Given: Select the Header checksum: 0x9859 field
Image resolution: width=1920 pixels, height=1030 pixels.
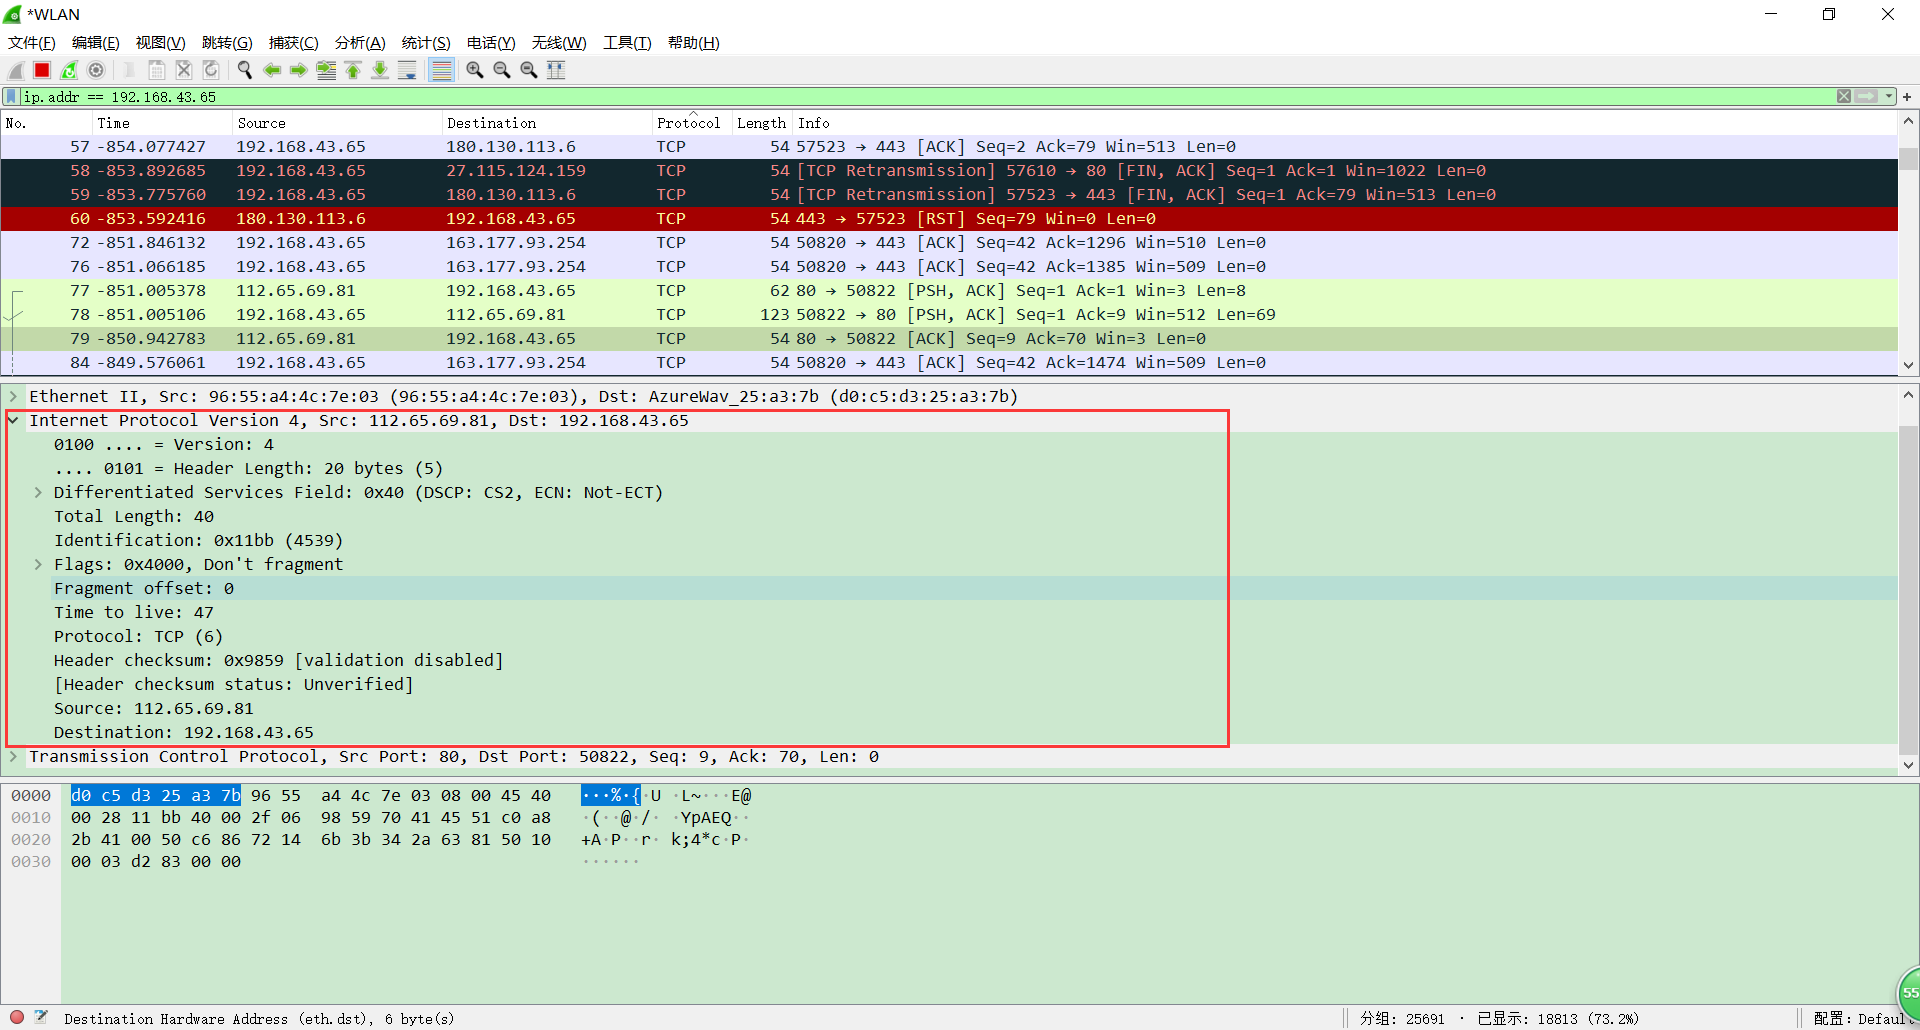Looking at the screenshot, I should tap(278, 661).
